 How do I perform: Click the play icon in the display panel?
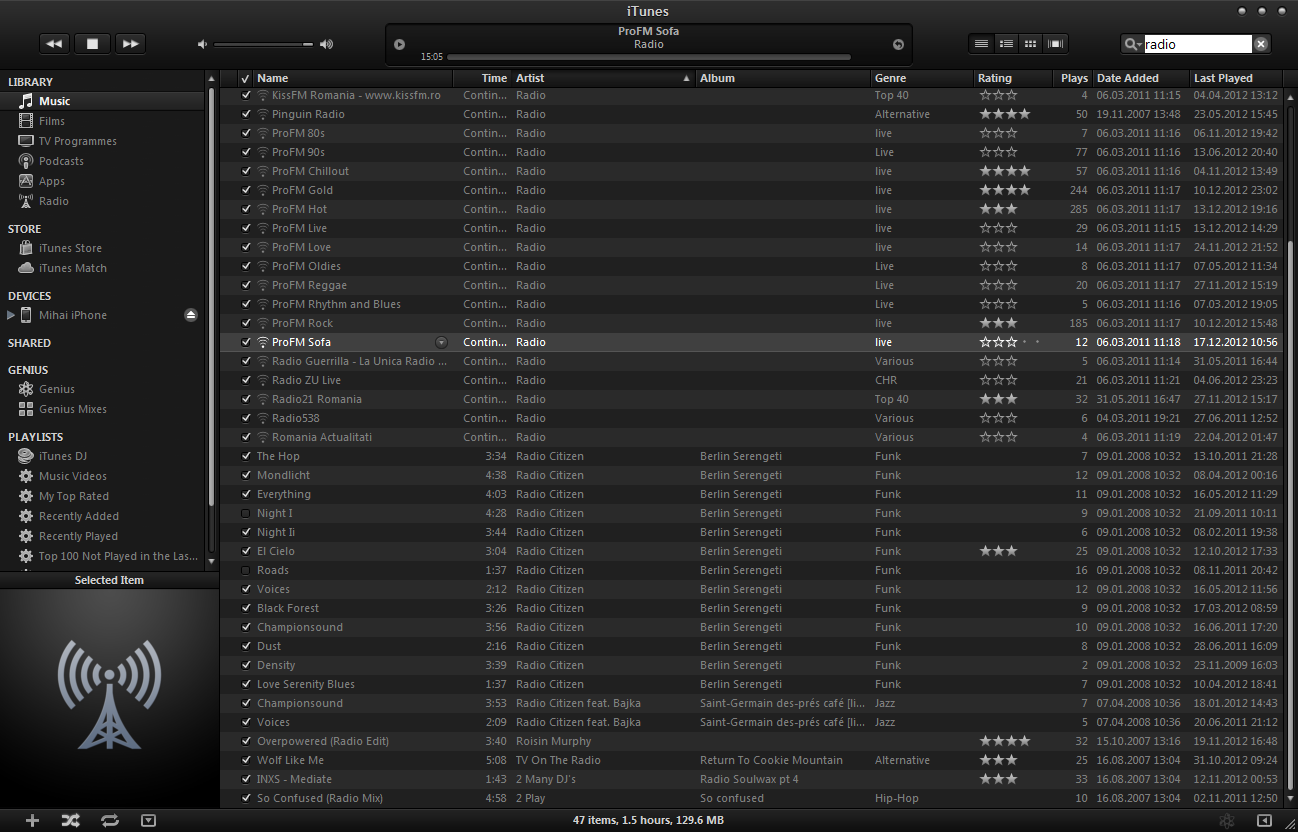pyautogui.click(x=400, y=44)
